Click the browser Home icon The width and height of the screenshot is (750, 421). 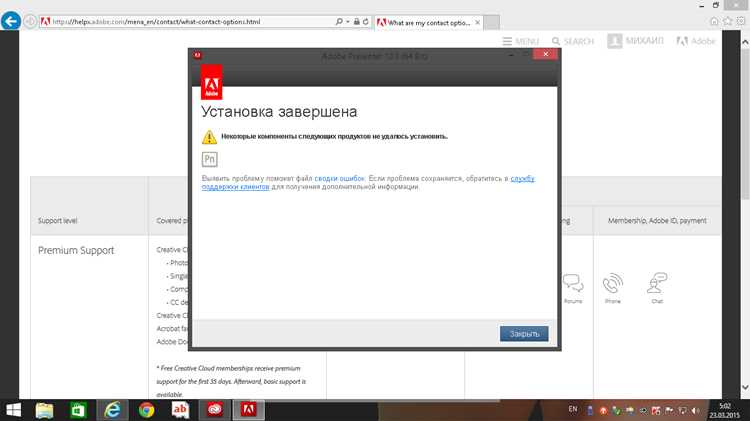click(x=714, y=21)
